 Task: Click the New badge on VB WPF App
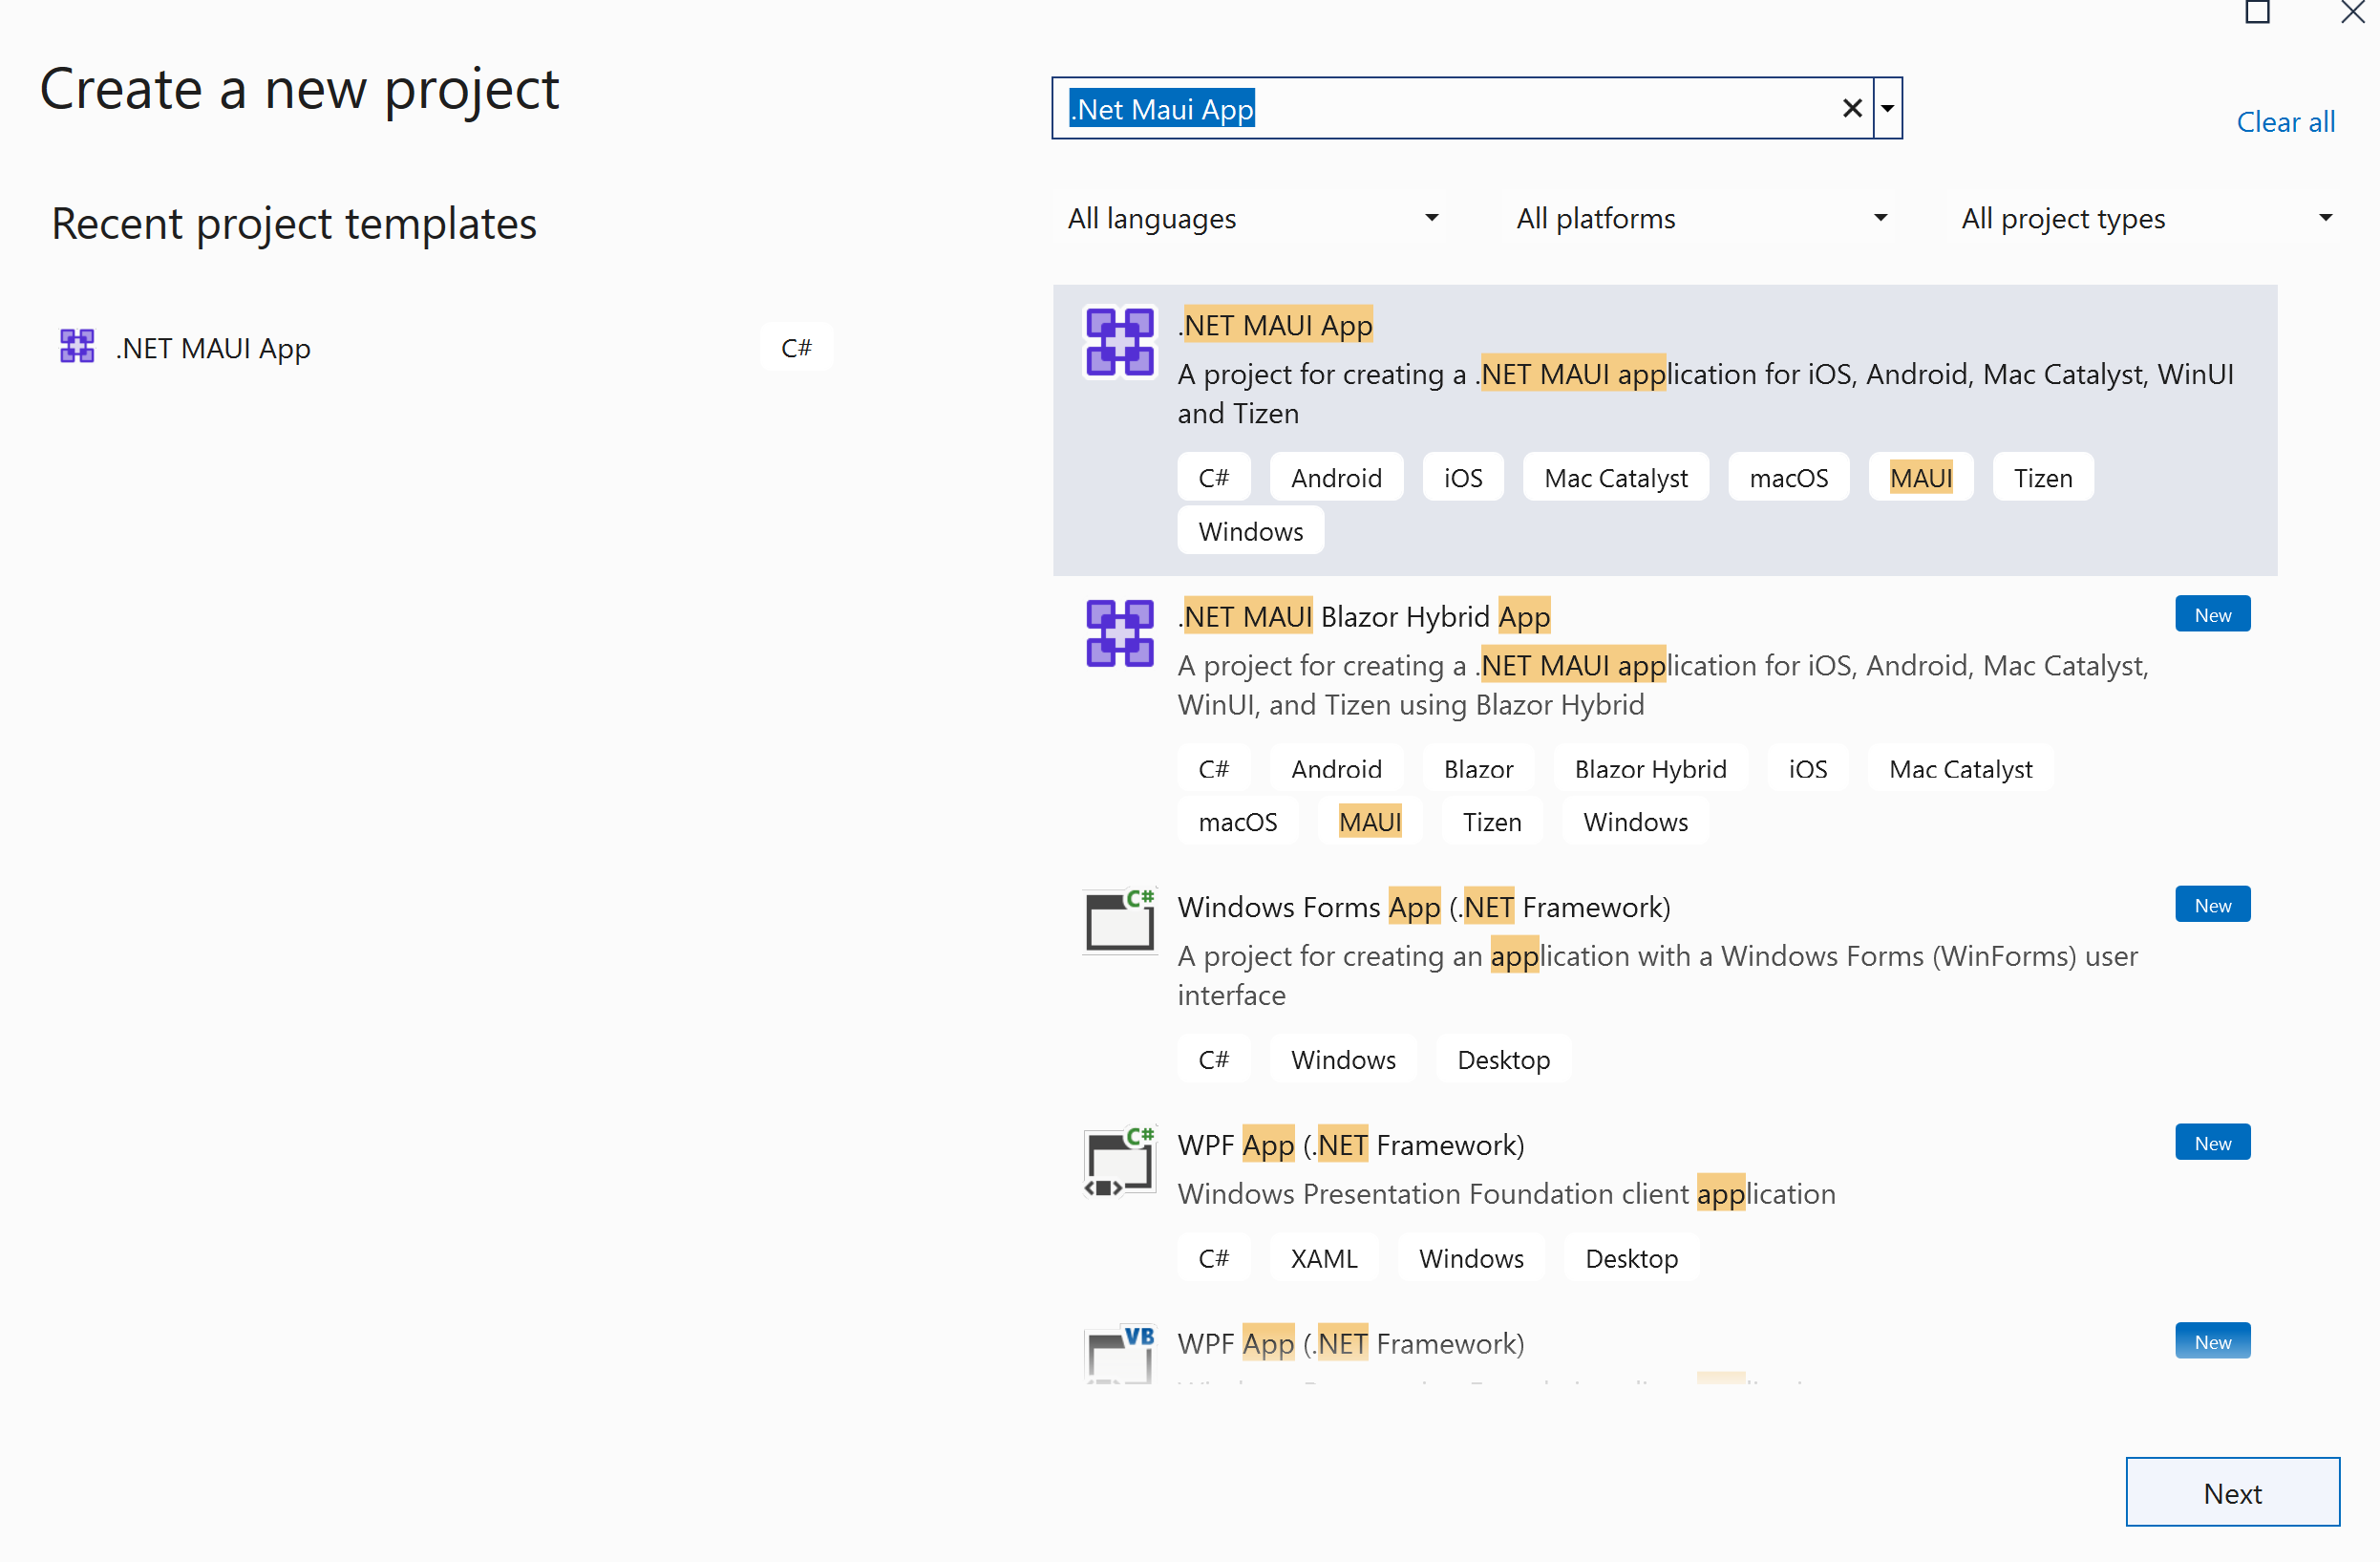(2212, 1341)
